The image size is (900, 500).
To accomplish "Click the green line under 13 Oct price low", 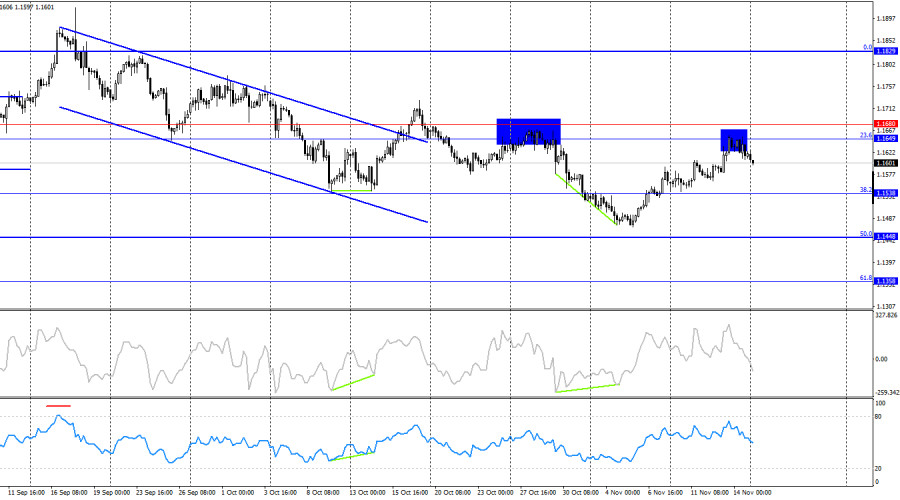I will (352, 190).
